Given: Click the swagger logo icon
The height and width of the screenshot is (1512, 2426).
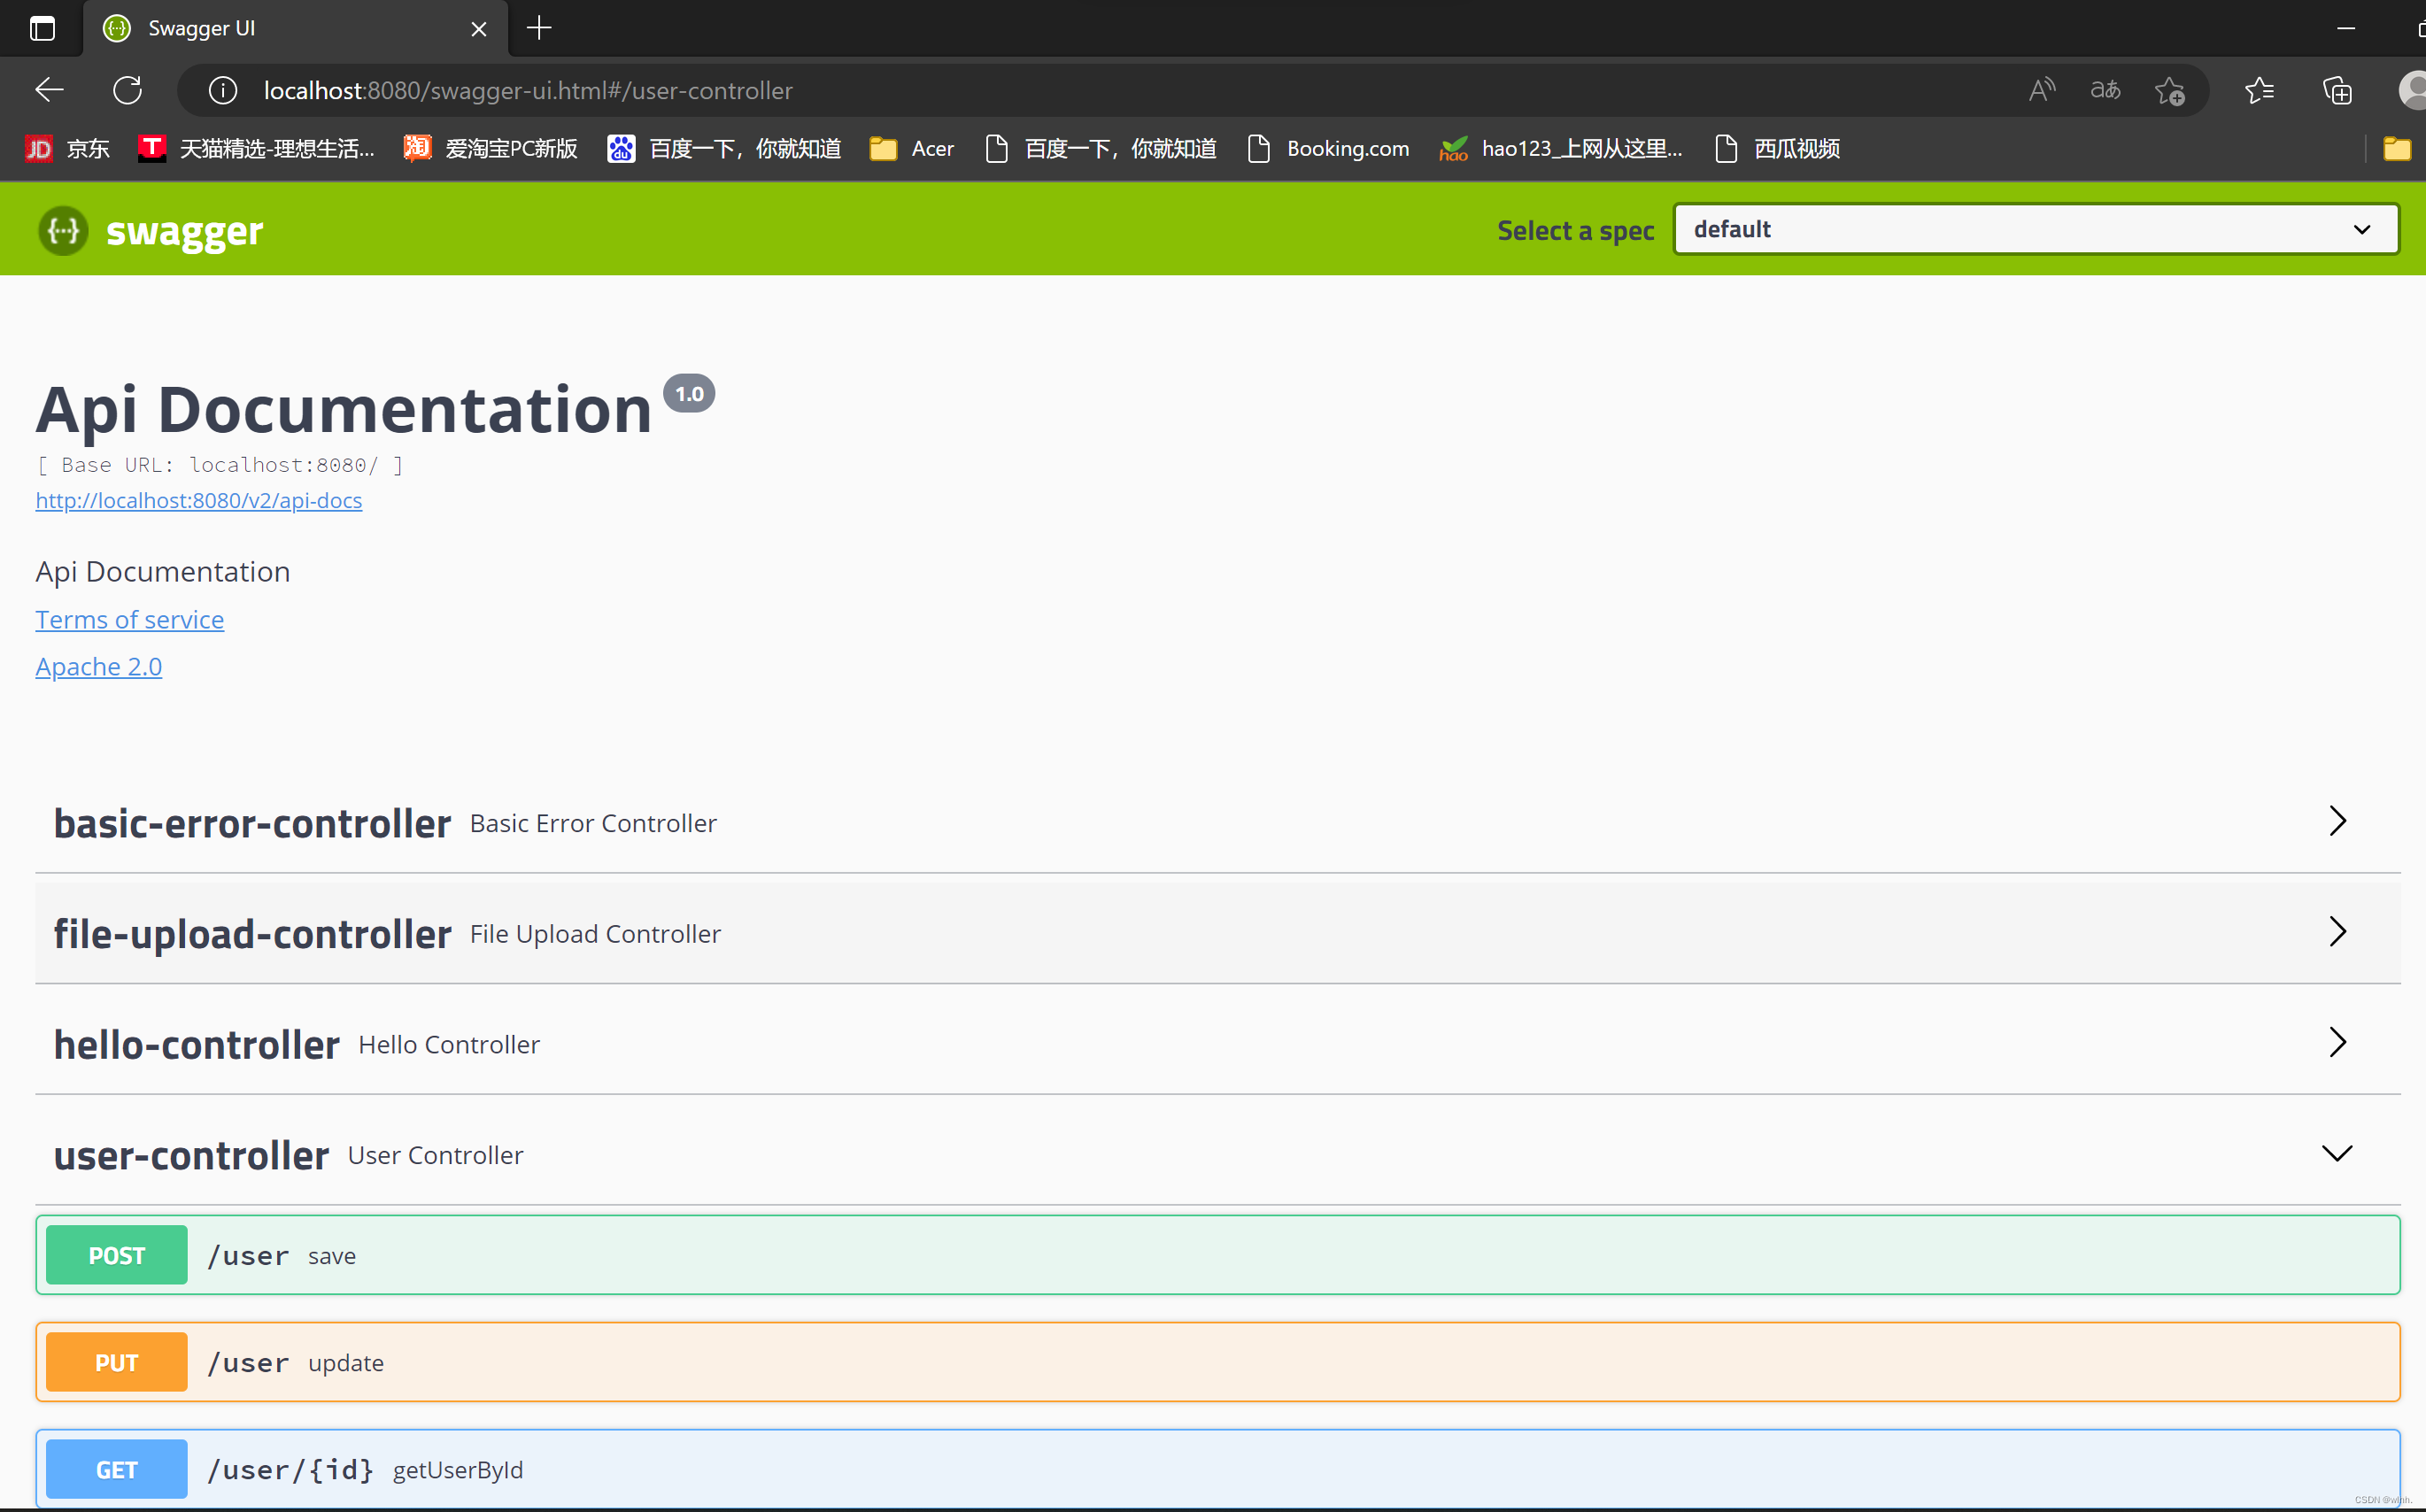Looking at the screenshot, I should [x=63, y=231].
